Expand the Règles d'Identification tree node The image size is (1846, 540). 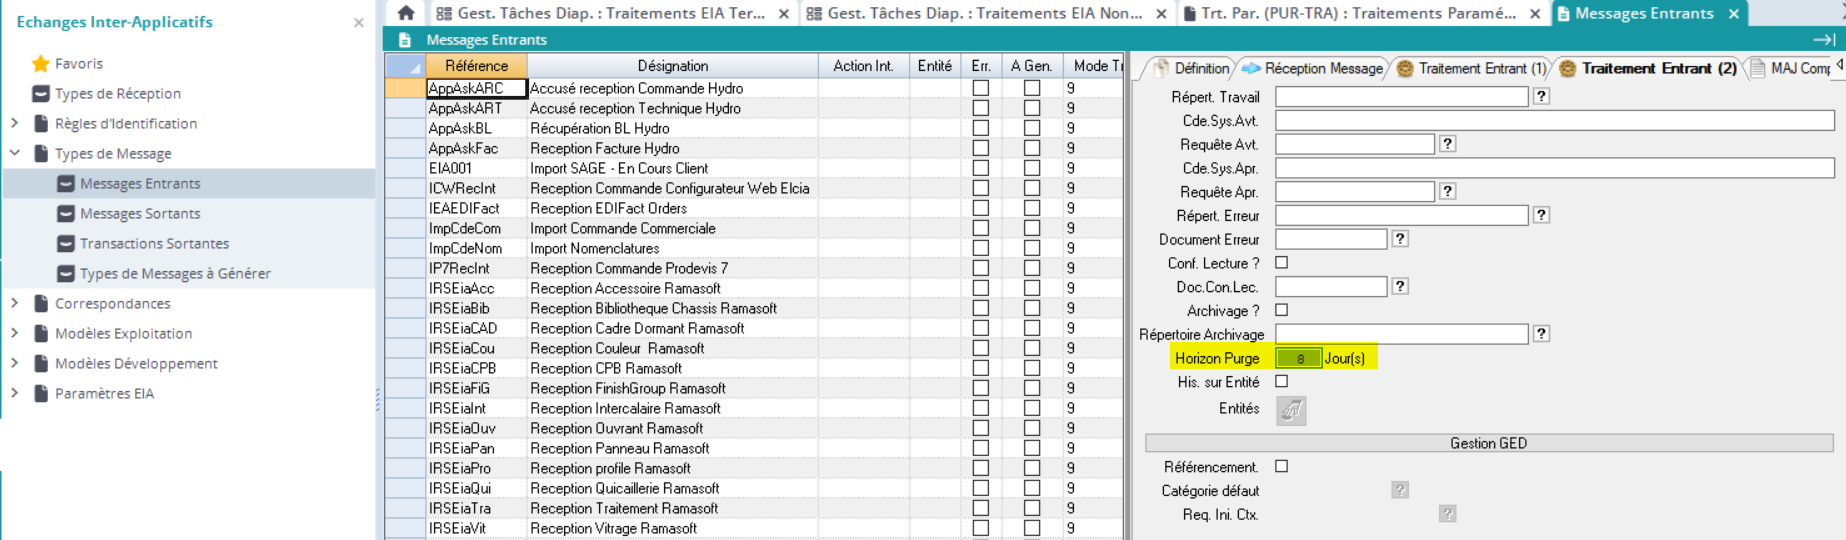point(15,123)
